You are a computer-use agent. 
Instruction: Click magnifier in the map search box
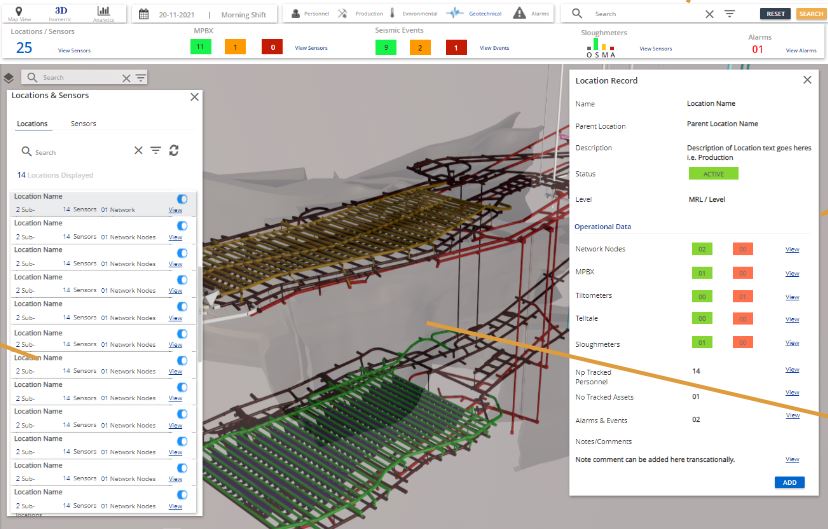(32, 78)
